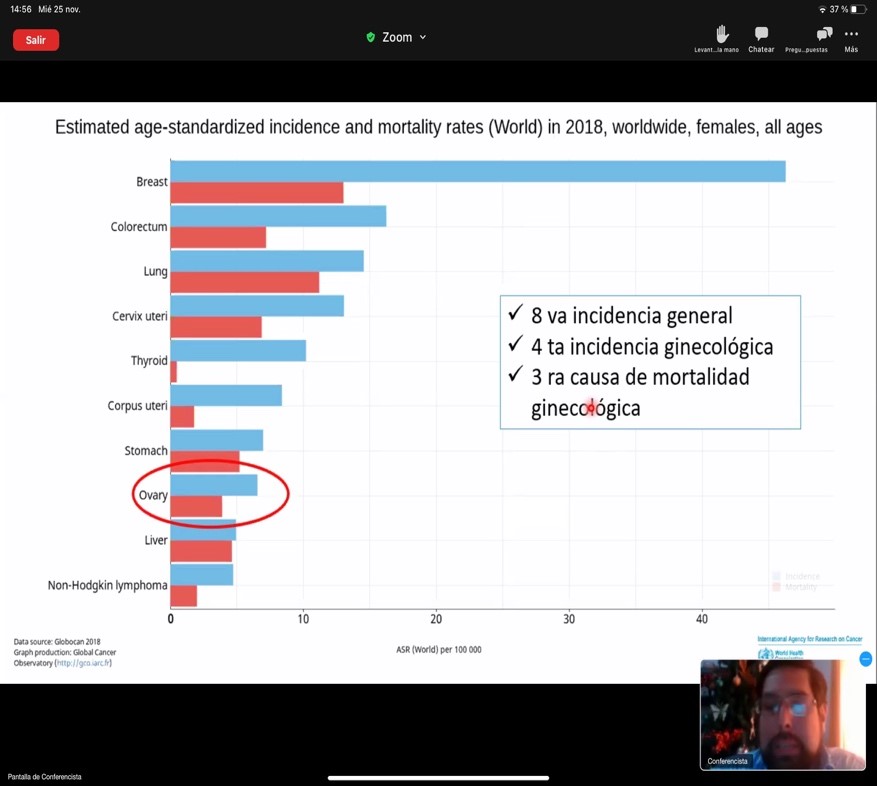877x786 pixels.
Task: Click the '8 va incidencia general' text
Action: click(x=631, y=316)
